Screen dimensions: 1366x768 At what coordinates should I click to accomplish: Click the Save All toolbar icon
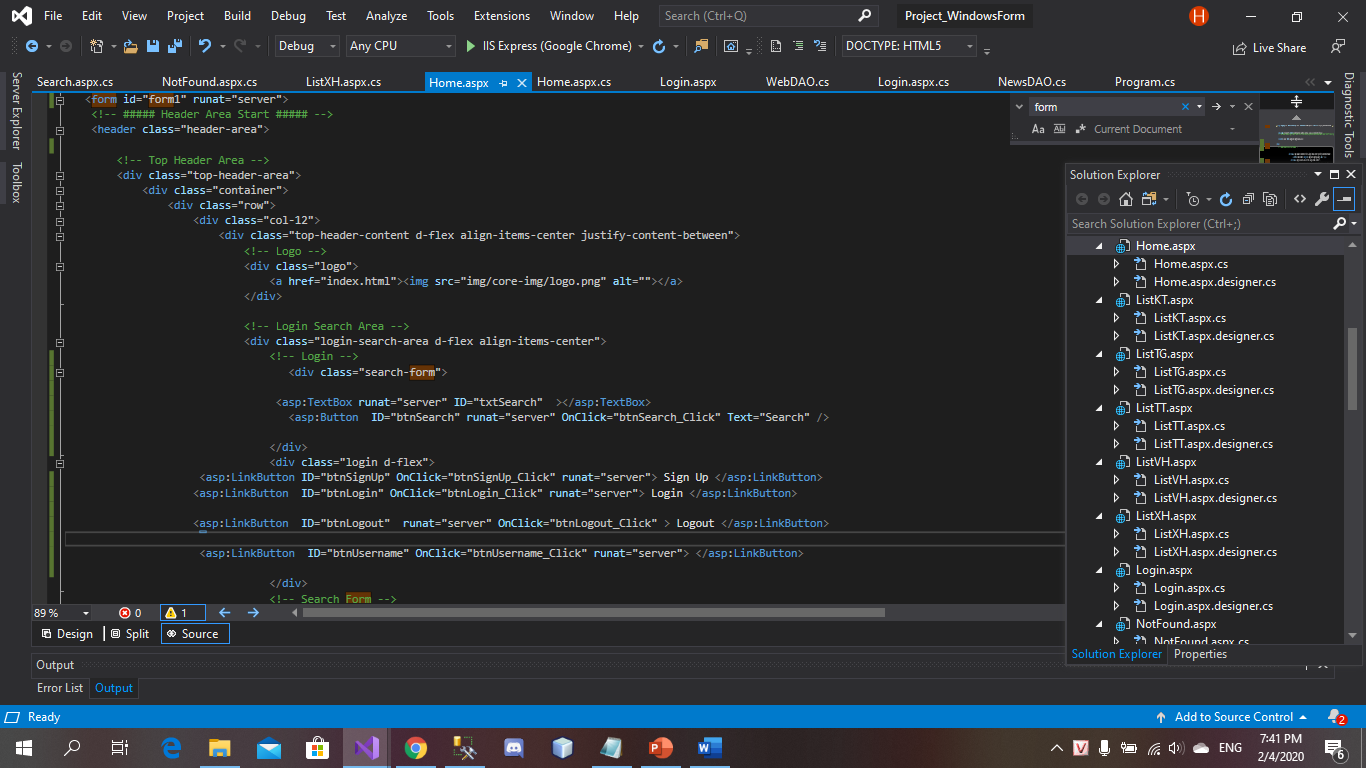[174, 46]
